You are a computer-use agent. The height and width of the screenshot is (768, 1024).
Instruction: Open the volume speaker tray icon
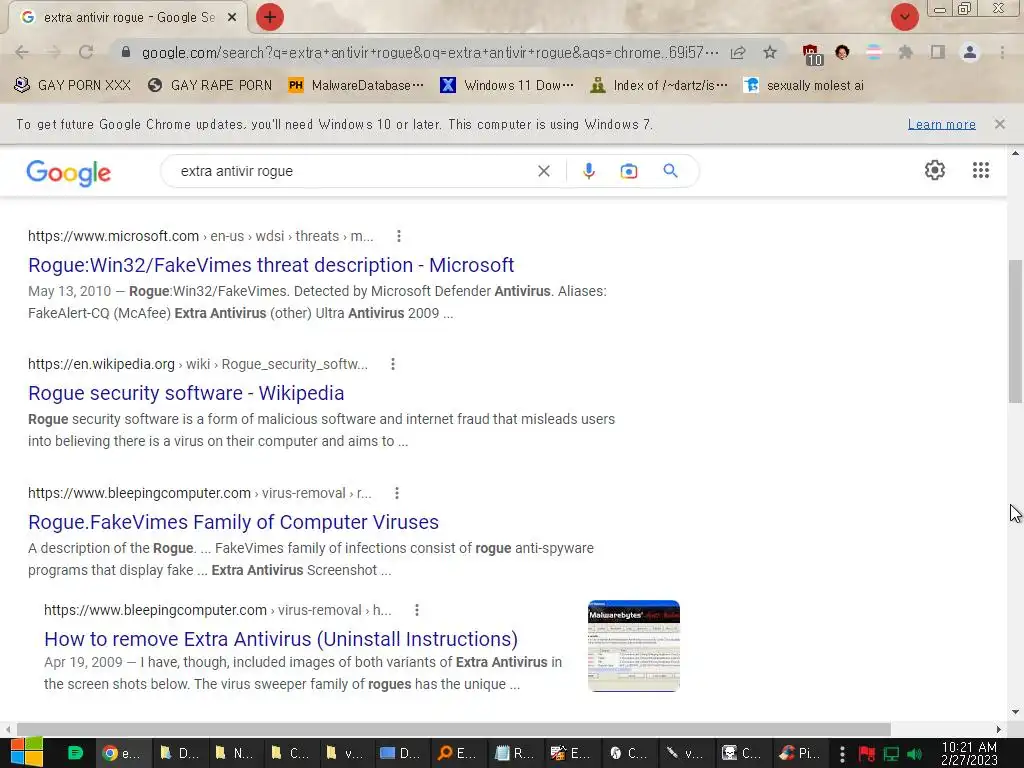coord(915,754)
